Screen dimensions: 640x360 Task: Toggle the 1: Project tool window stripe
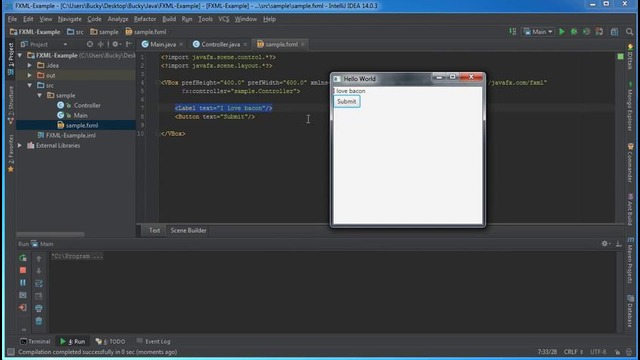pos(11,59)
